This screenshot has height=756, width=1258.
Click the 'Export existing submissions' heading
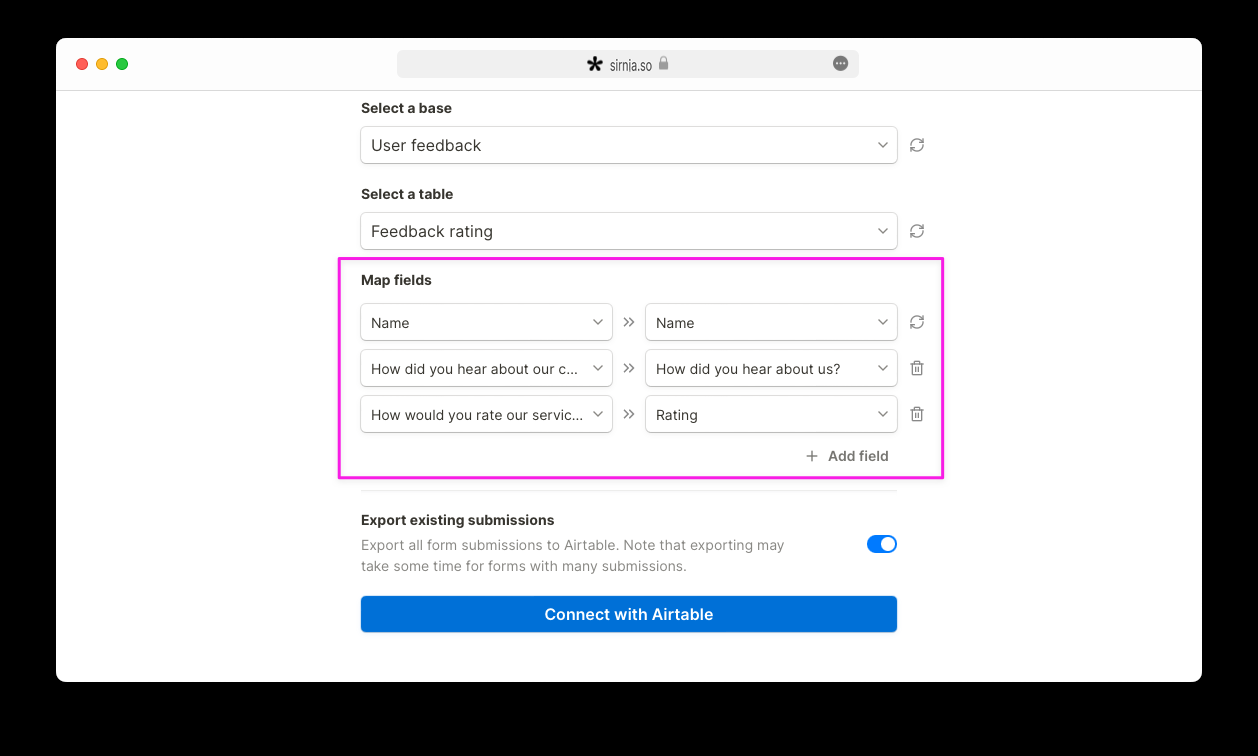[x=458, y=520]
